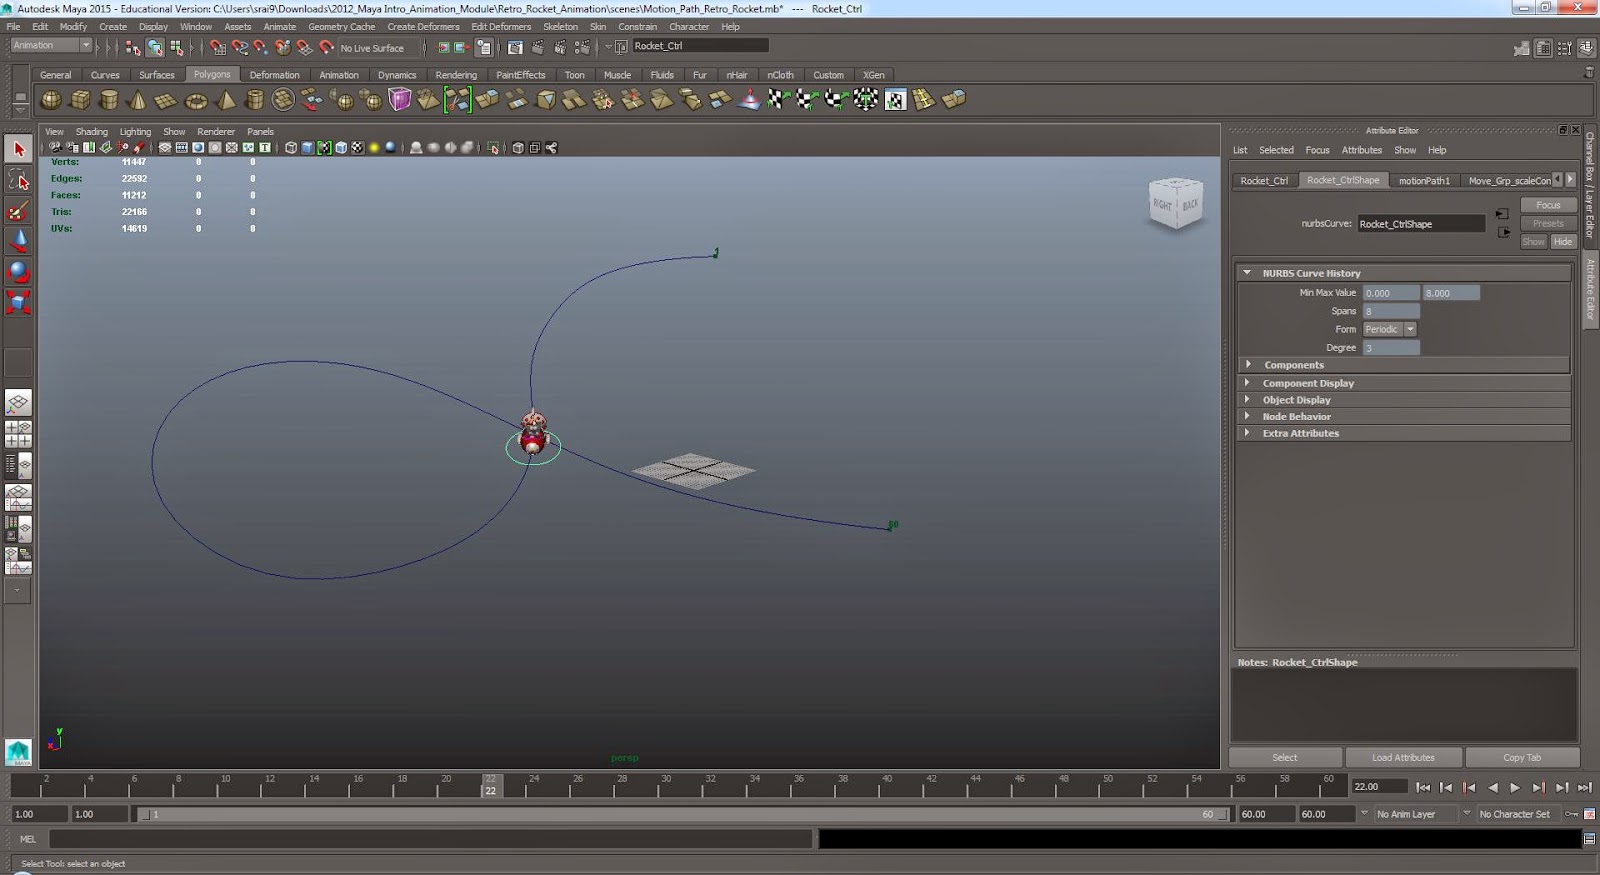Create a polygon plane from the shelf
The width and height of the screenshot is (1600, 875).
click(167, 99)
